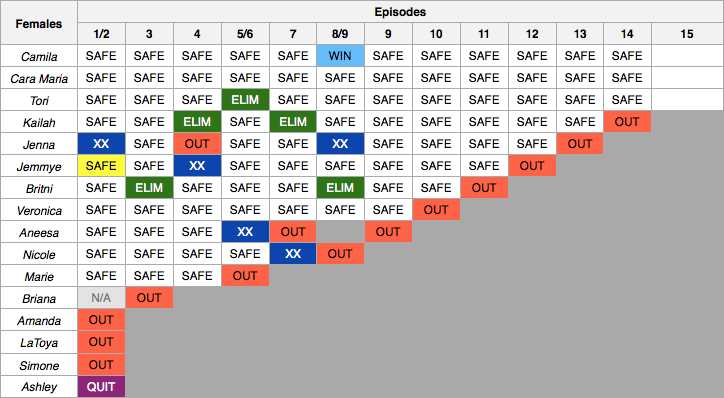Click the LaToya row name
The image size is (724, 398).
[x=39, y=343]
